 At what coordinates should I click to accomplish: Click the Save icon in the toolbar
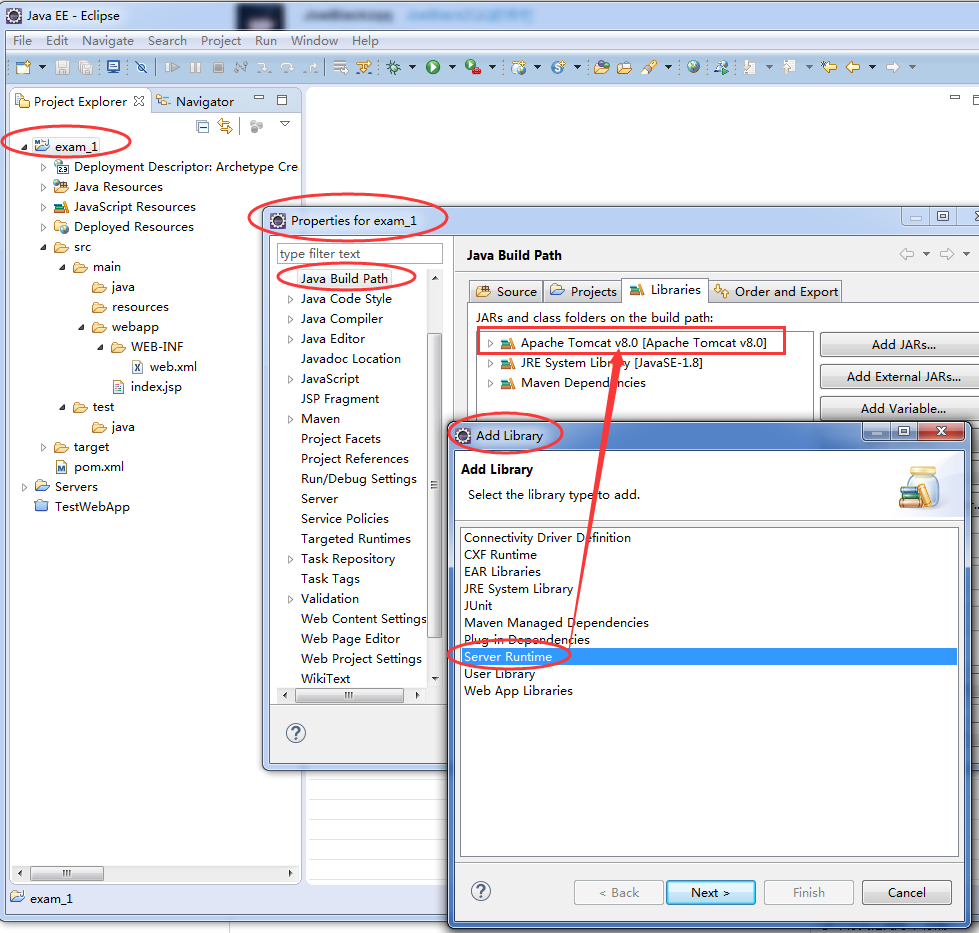coord(62,67)
